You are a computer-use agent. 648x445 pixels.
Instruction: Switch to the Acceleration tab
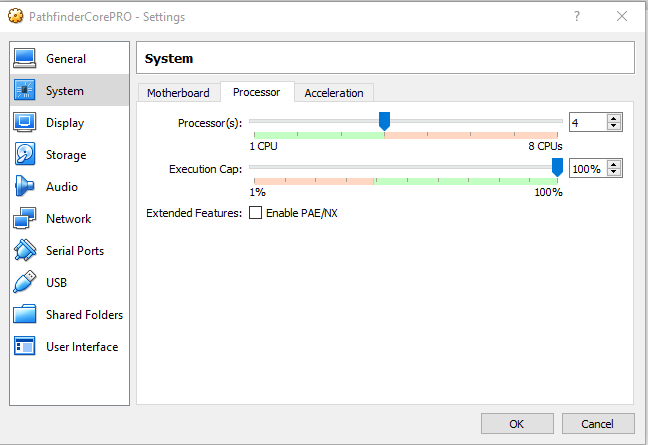tap(334, 93)
